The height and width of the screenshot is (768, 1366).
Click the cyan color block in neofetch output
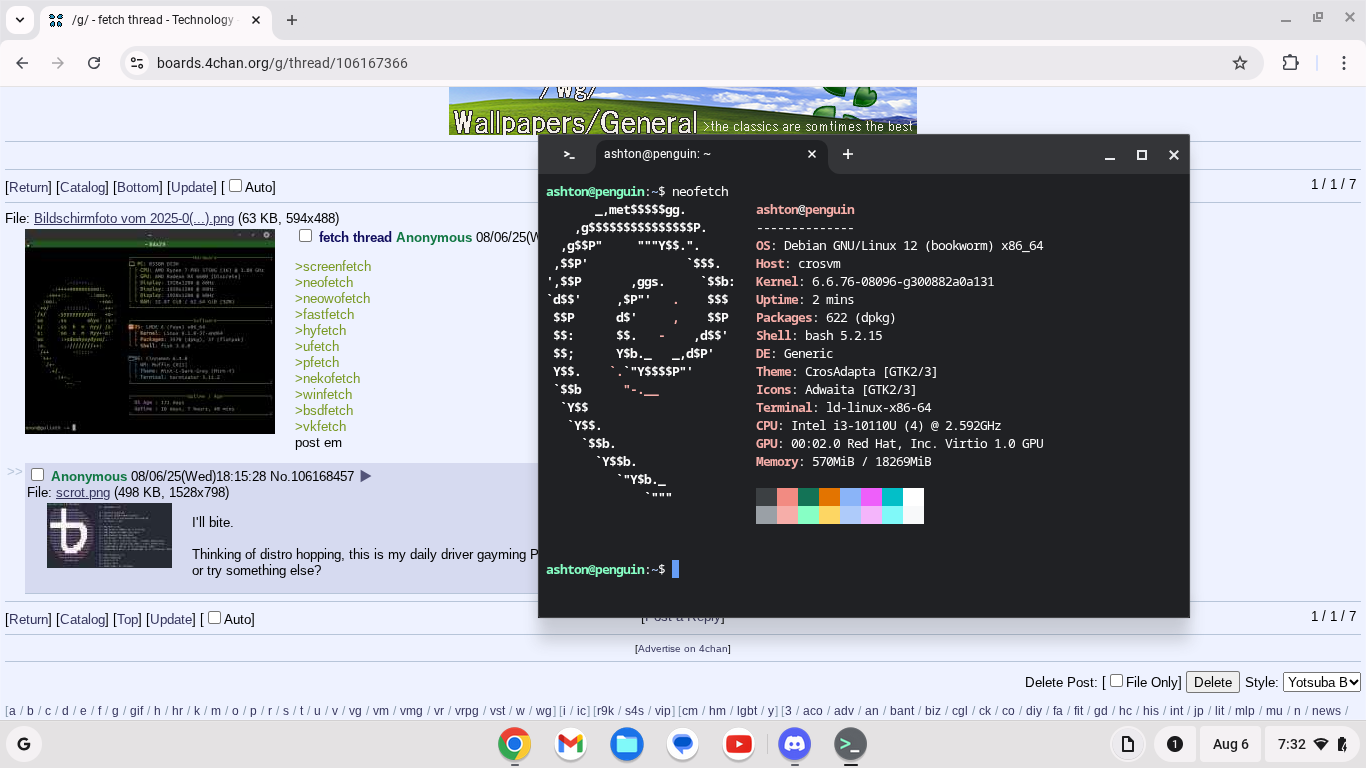tap(892, 497)
